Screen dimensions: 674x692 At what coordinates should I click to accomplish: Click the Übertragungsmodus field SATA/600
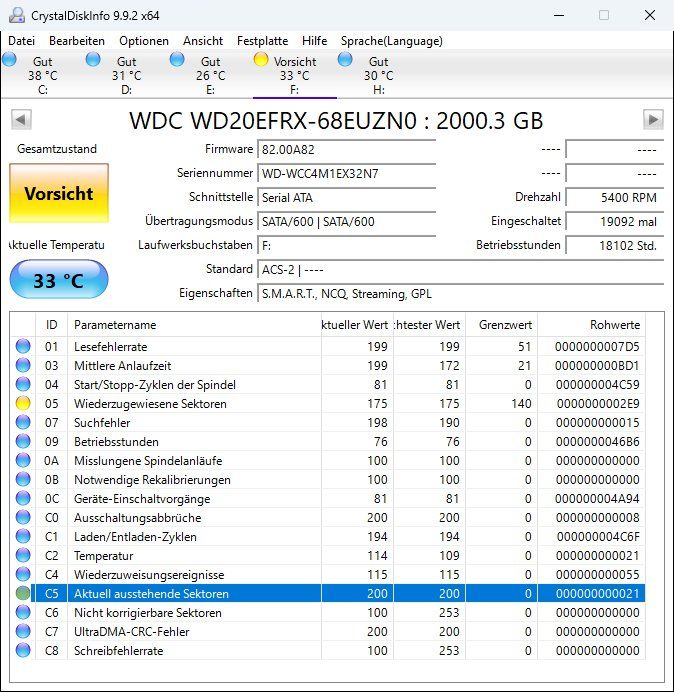pyautogui.click(x=346, y=222)
